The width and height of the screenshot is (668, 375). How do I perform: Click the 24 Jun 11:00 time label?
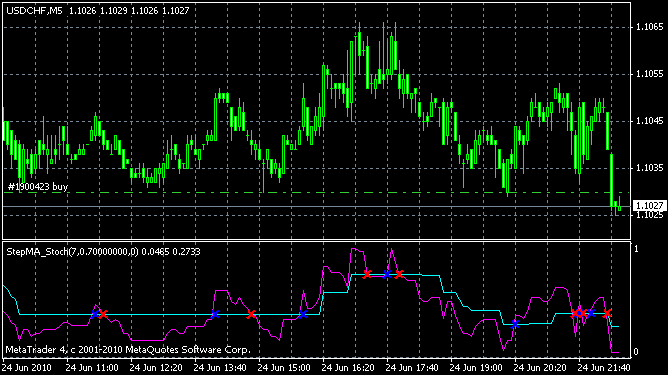coord(92,367)
